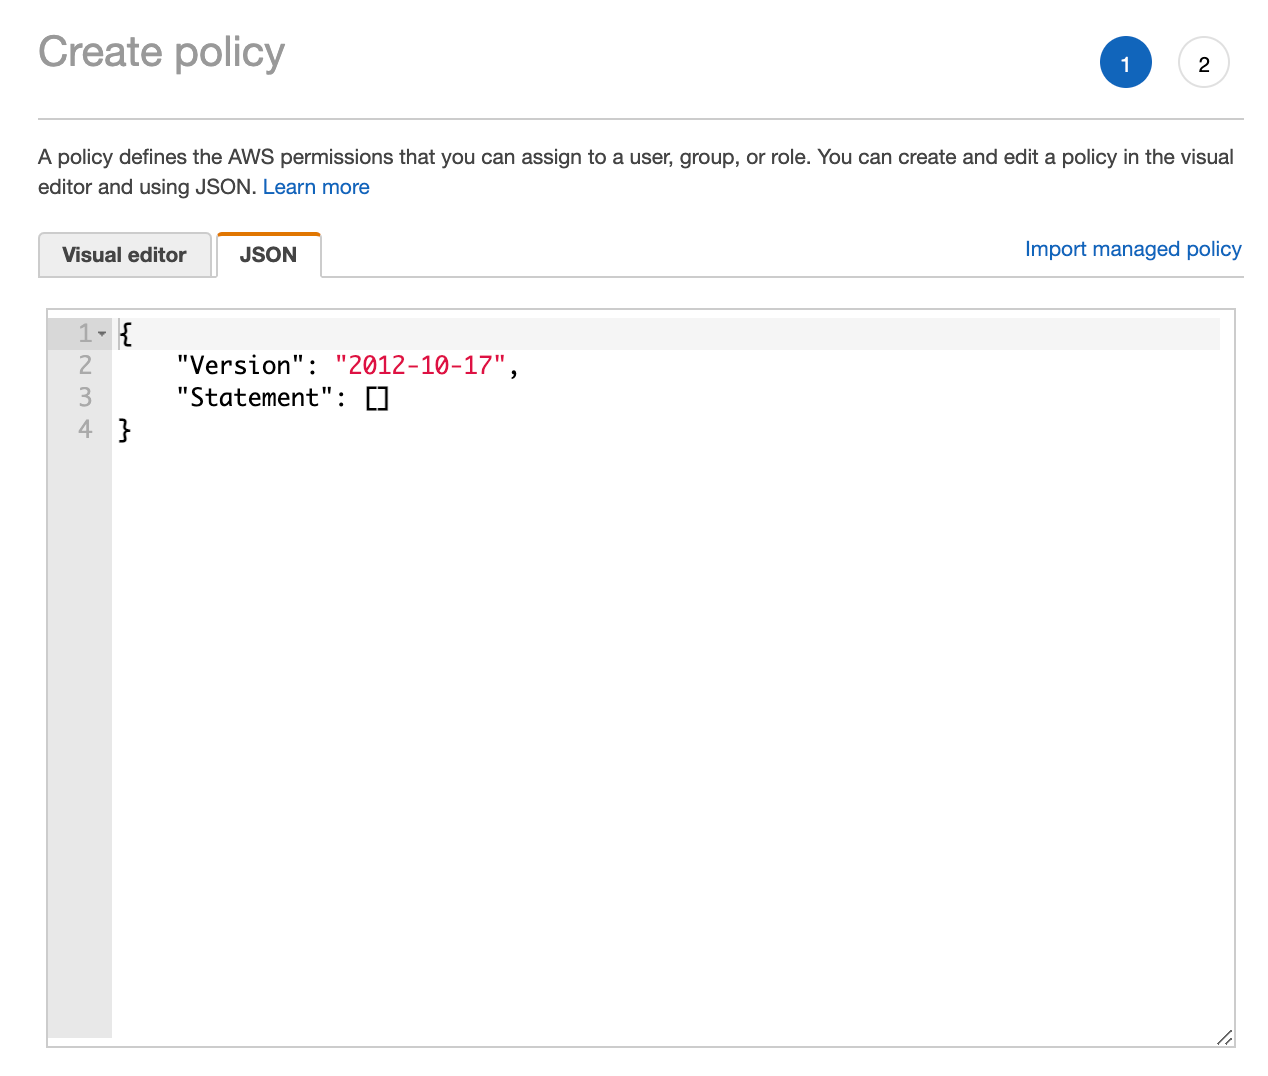Switch to the Visual editor tab
Viewport: 1268px width, 1076px height.
[x=124, y=255]
